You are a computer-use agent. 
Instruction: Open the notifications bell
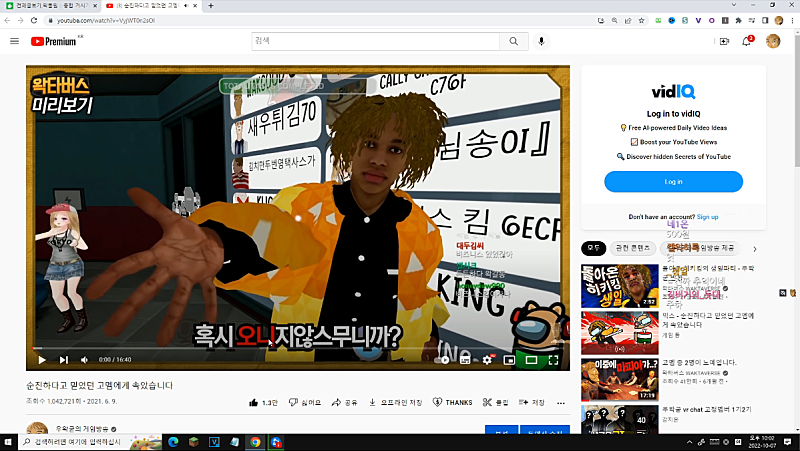coord(746,41)
